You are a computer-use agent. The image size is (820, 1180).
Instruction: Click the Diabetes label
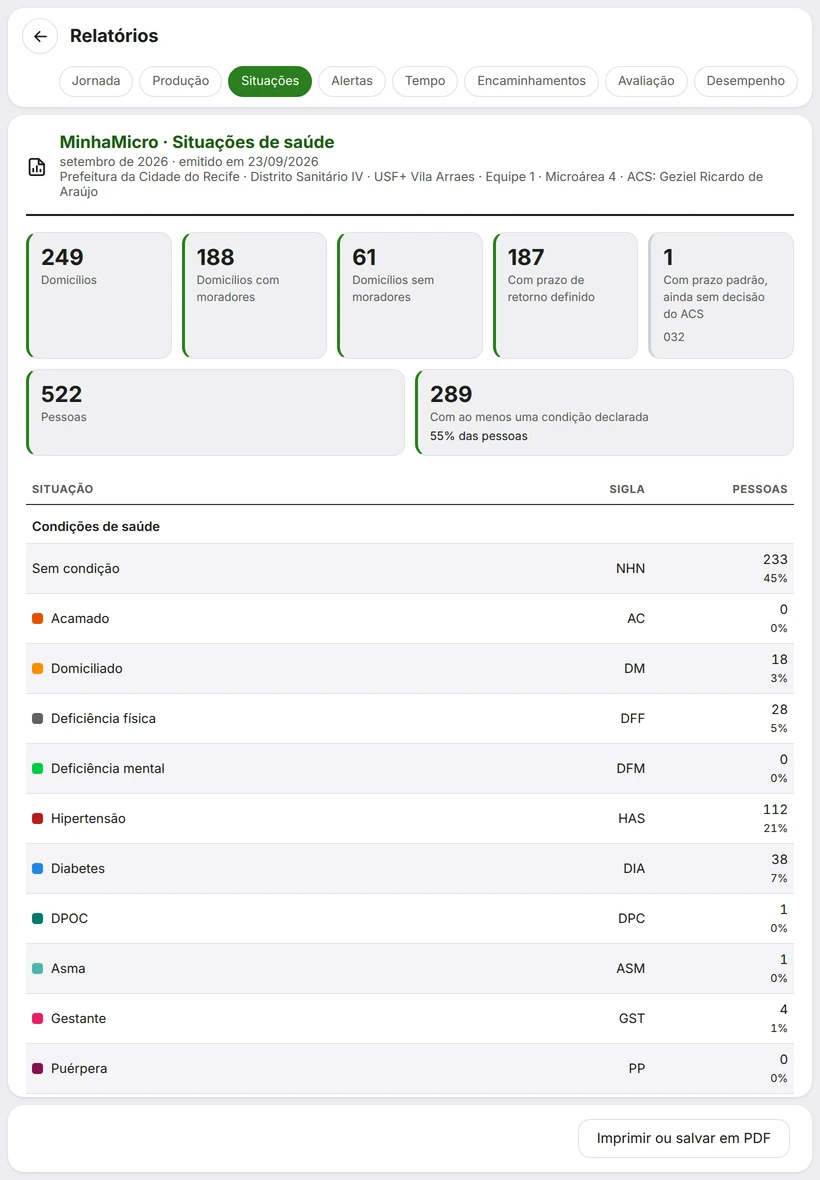pyautogui.click(x=77, y=868)
